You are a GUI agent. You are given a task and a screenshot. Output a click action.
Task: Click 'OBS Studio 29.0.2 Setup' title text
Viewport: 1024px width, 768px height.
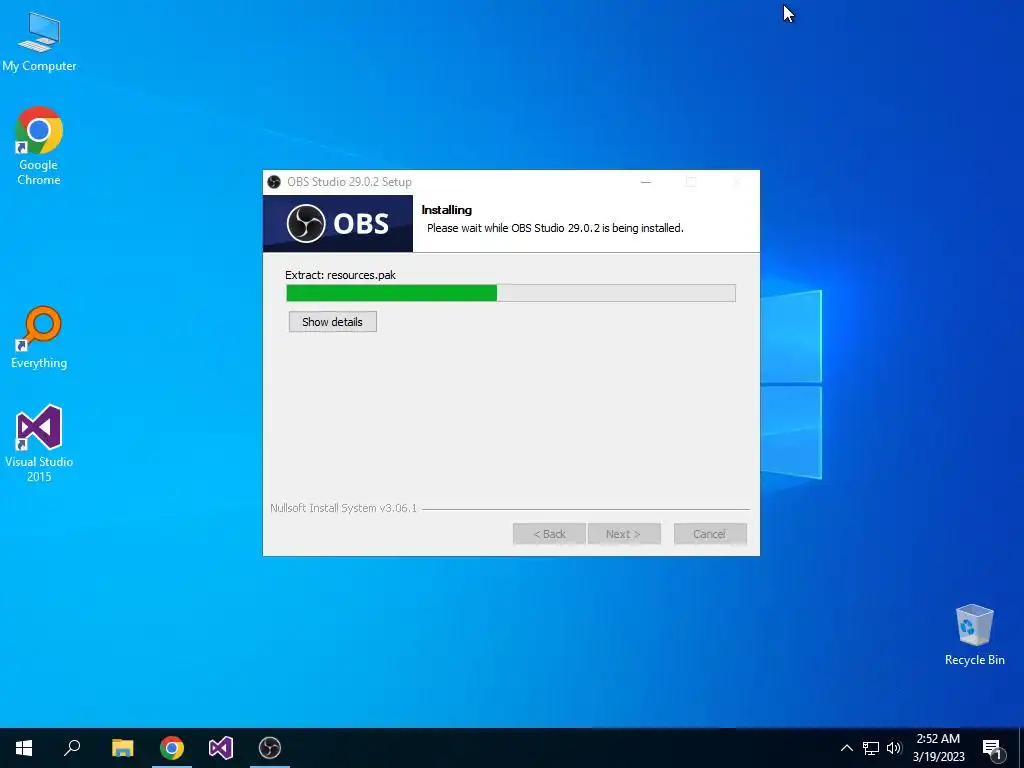pyautogui.click(x=349, y=182)
